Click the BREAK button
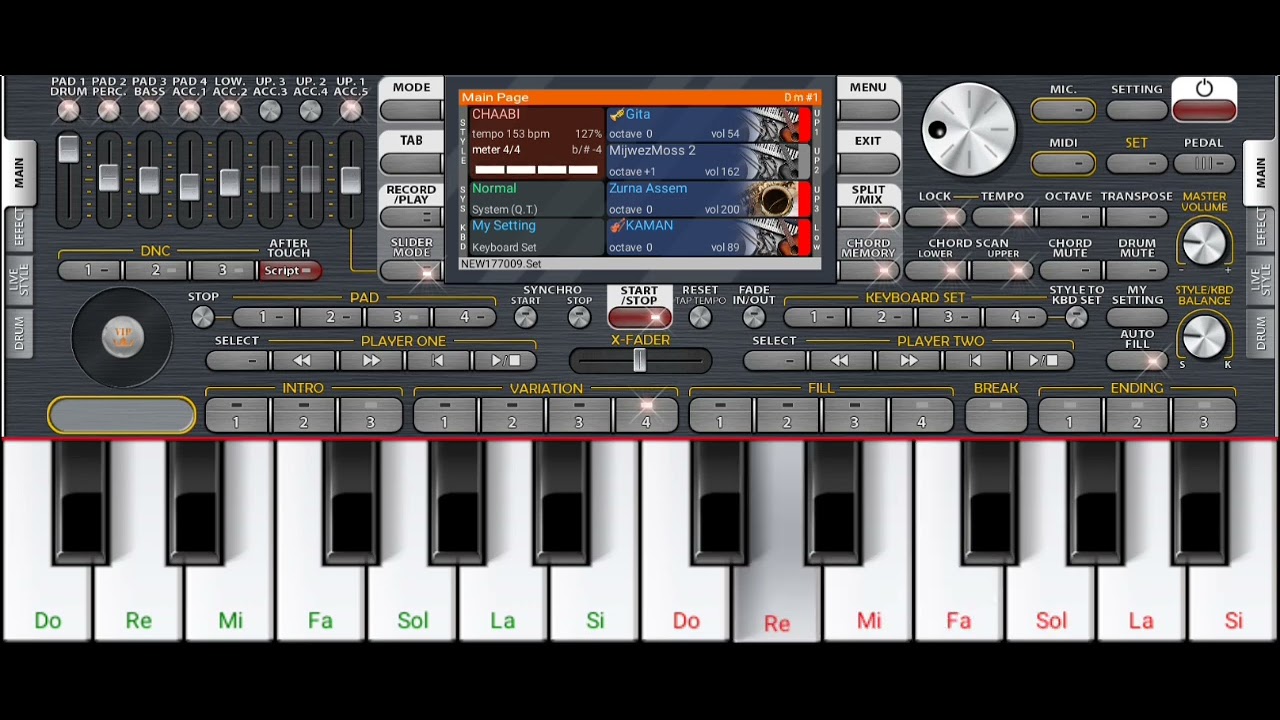This screenshot has height=720, width=1280. click(996, 414)
